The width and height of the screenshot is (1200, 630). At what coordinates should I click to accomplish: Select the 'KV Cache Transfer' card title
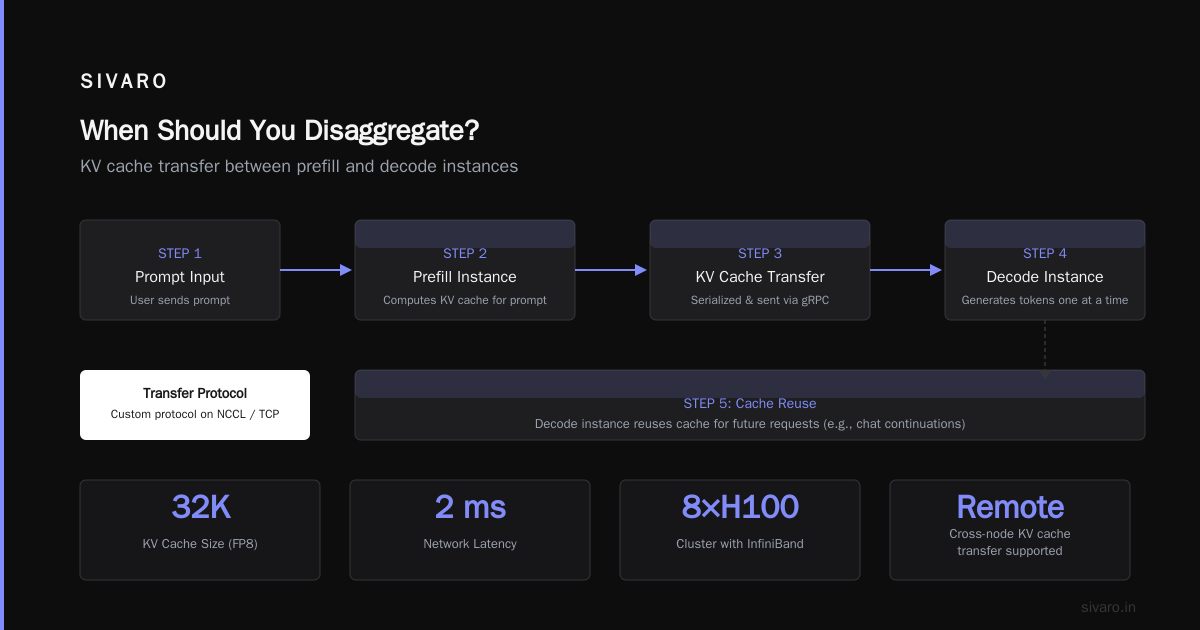pyautogui.click(x=760, y=277)
